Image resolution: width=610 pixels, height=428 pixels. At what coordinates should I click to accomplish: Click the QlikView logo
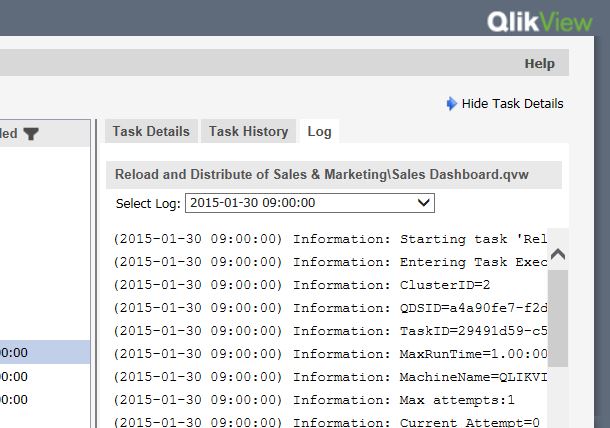point(540,22)
